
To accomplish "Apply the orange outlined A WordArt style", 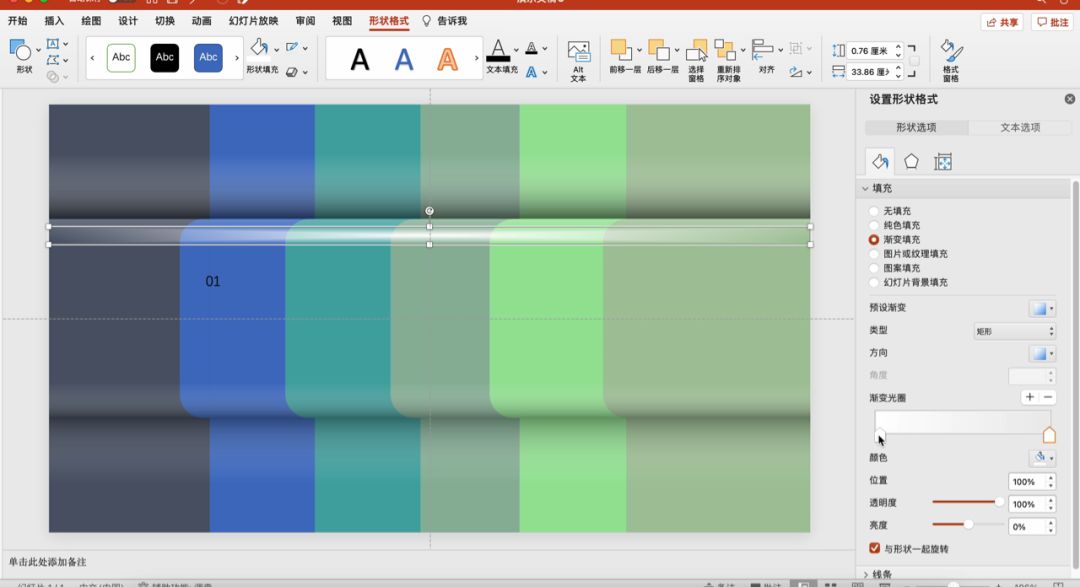I will point(448,60).
